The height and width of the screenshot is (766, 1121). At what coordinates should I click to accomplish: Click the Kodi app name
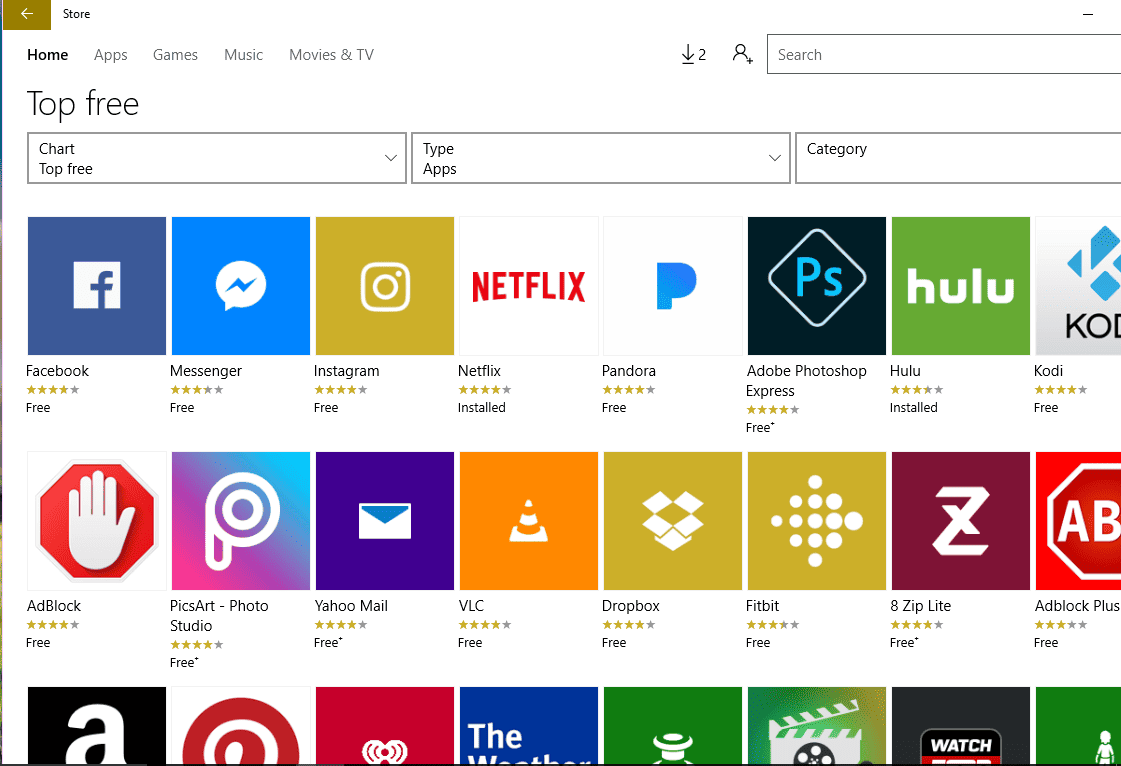pos(1048,370)
